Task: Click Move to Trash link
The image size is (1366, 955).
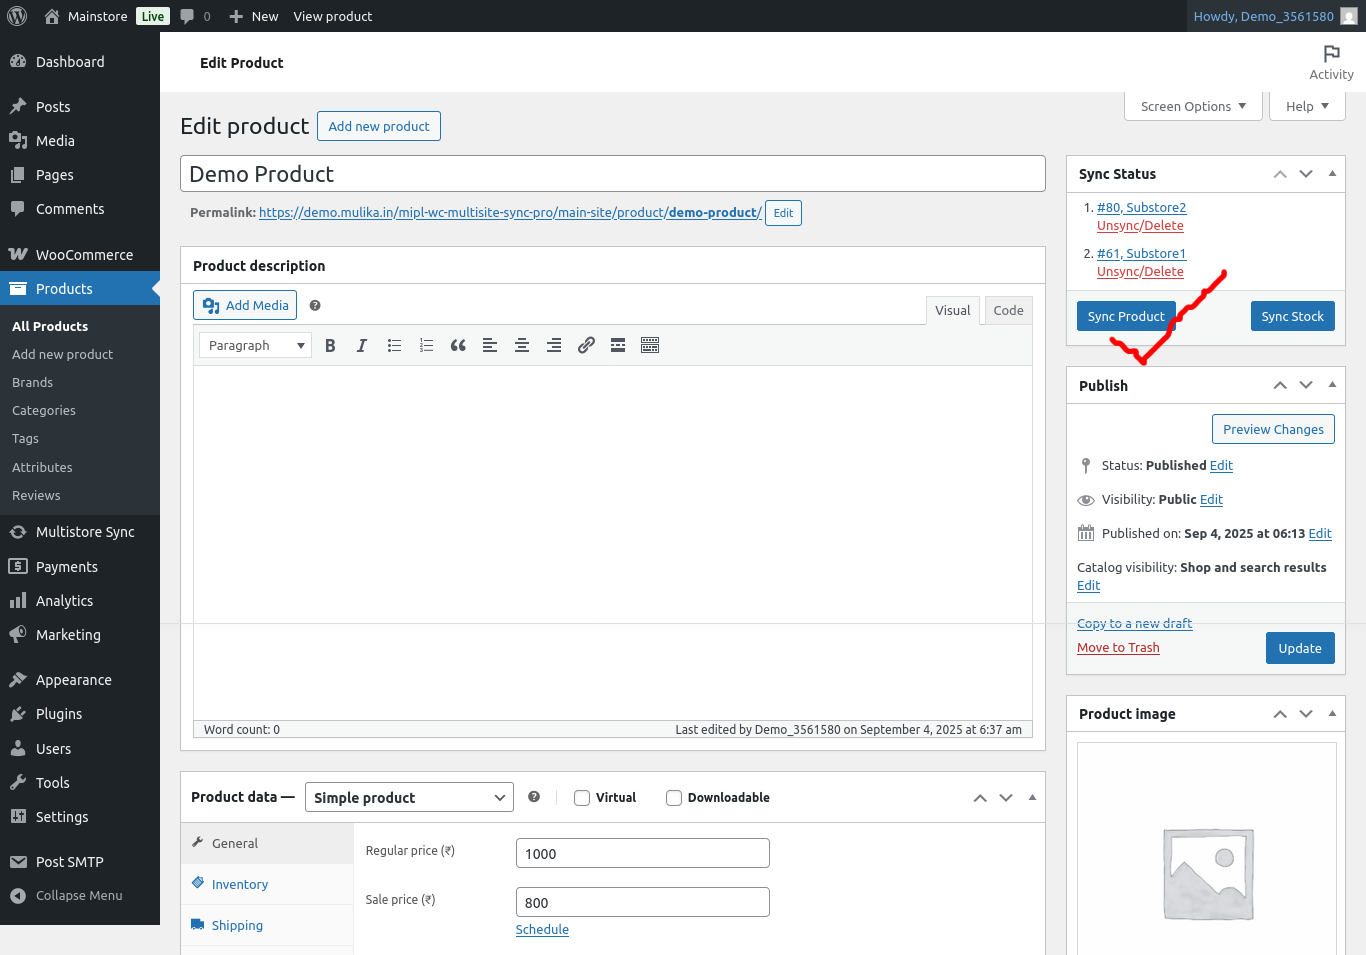Action: (1118, 648)
